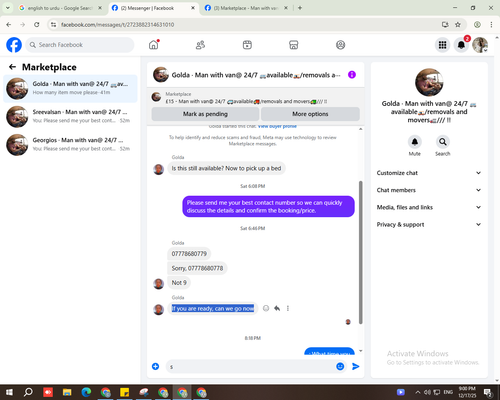Image resolution: width=500 pixels, height=400 pixels.
Task: Reply to the selected message
Action: [x=277, y=308]
